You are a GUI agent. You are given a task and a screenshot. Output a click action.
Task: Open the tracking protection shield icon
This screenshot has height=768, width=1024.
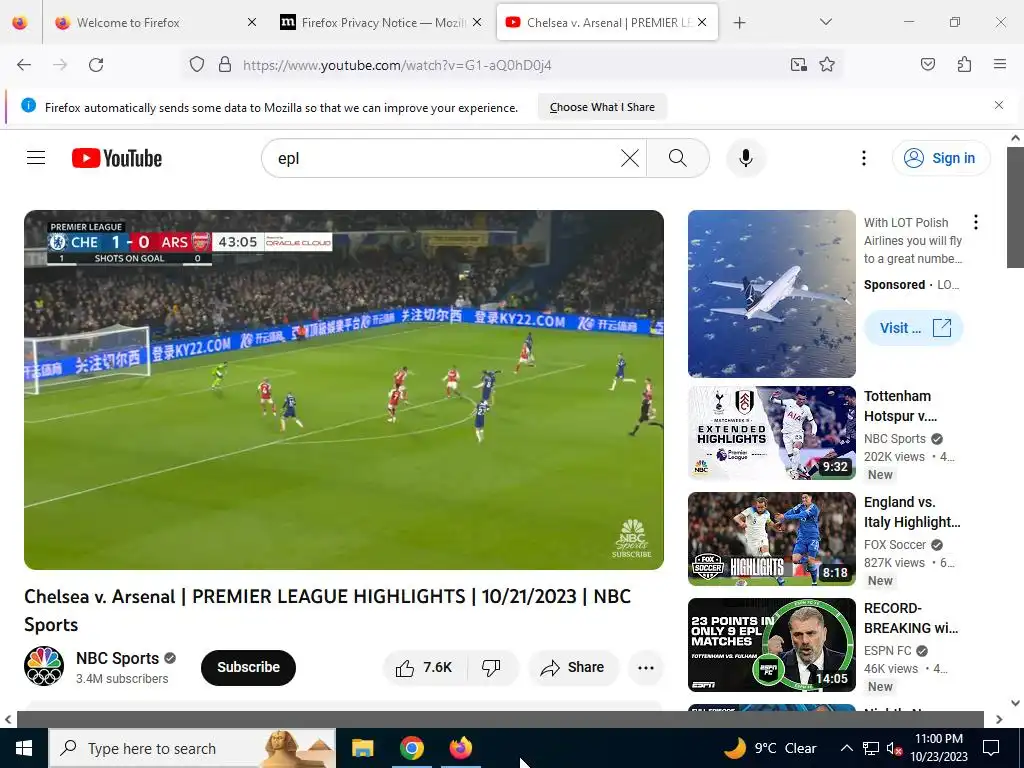pyautogui.click(x=197, y=65)
